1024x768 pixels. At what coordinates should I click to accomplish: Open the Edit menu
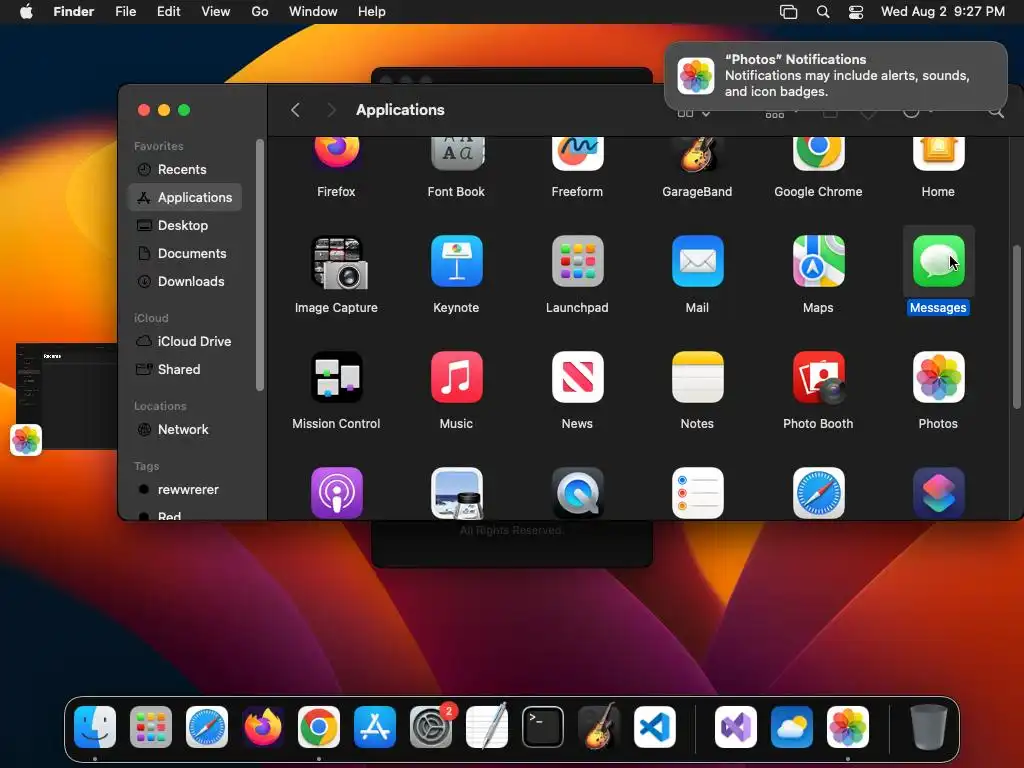tap(168, 12)
